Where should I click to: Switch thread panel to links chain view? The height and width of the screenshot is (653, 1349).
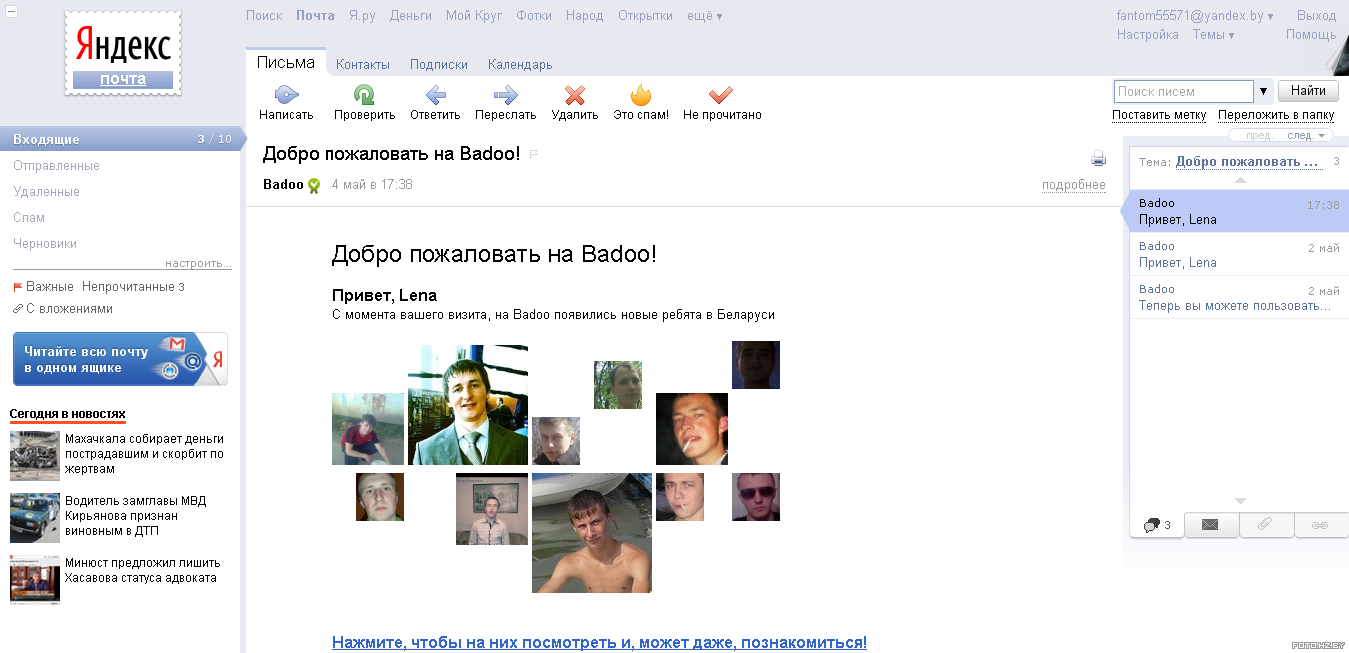[x=1320, y=525]
